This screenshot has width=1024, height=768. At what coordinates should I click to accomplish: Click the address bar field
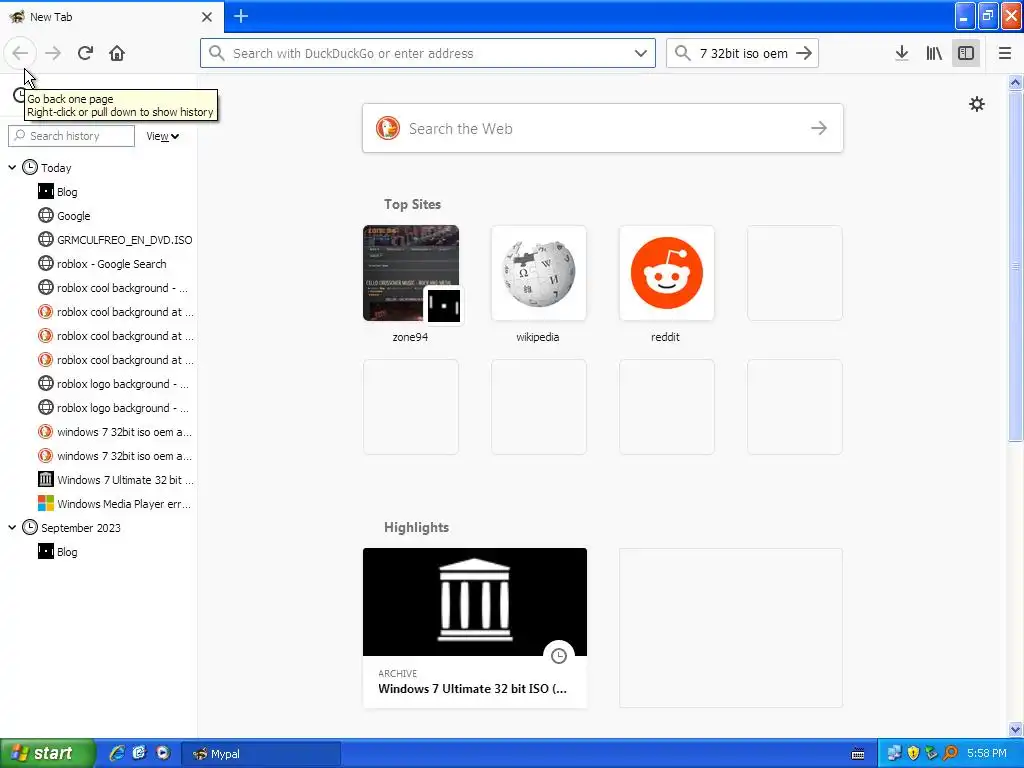pos(428,53)
